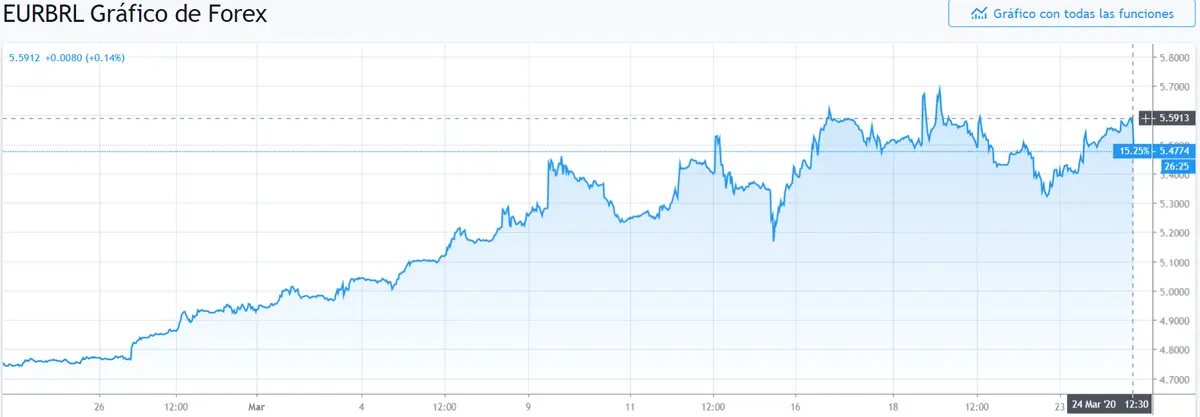1200x417 pixels.
Task: Click the 4.7000 price scale label
Action: click(1175, 380)
